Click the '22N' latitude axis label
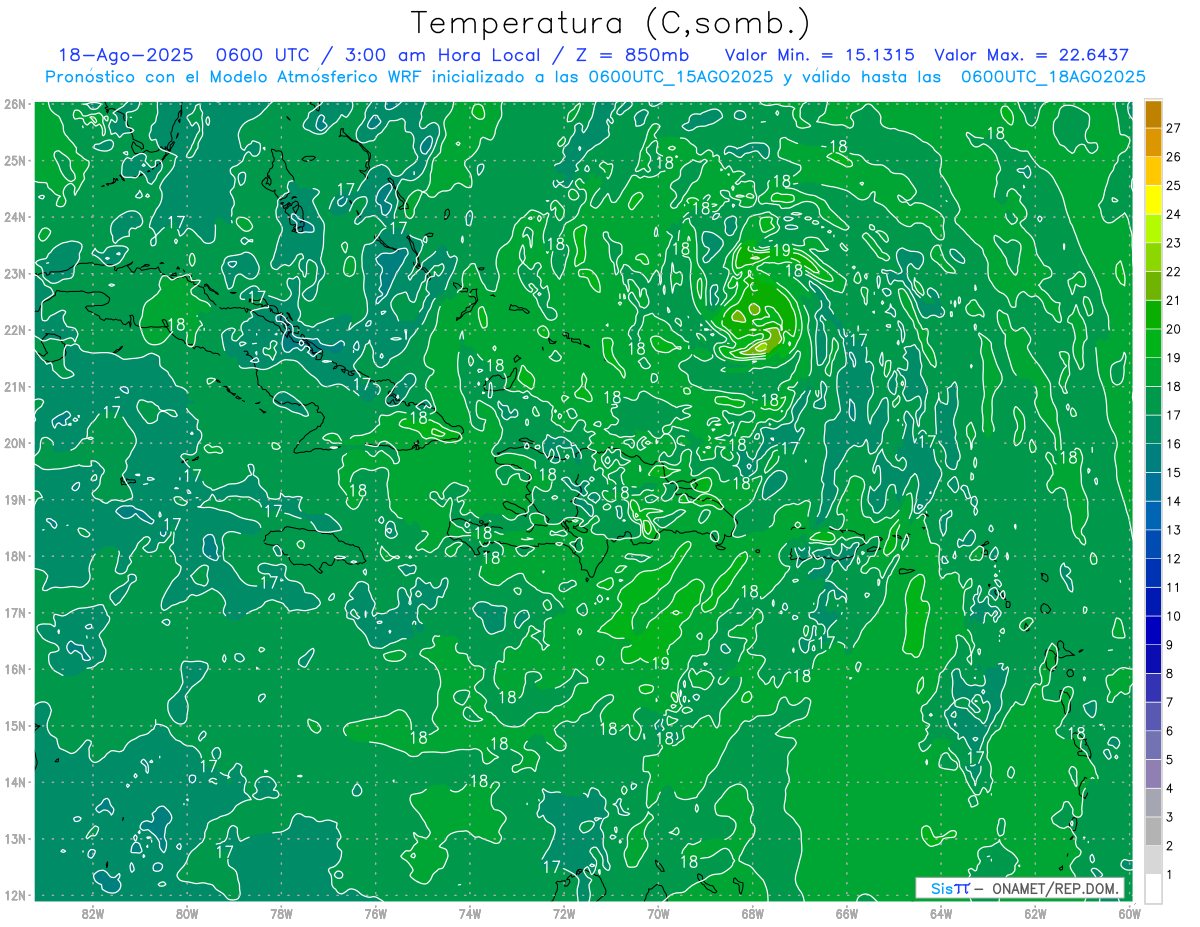1200x927 pixels. [15, 330]
